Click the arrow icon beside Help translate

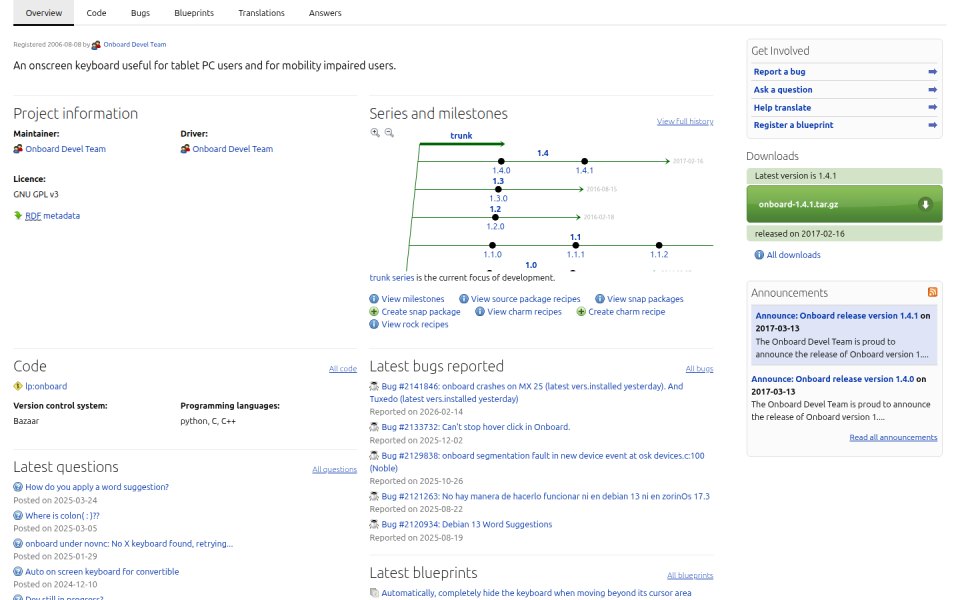[x=932, y=107]
